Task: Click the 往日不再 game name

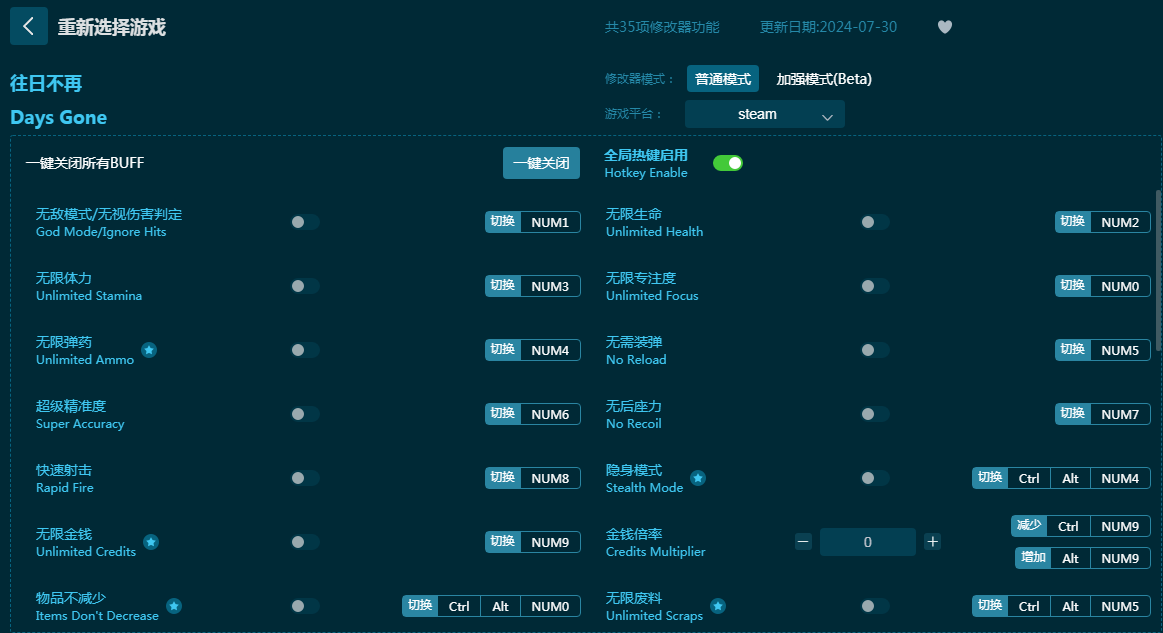Action: 46,83
